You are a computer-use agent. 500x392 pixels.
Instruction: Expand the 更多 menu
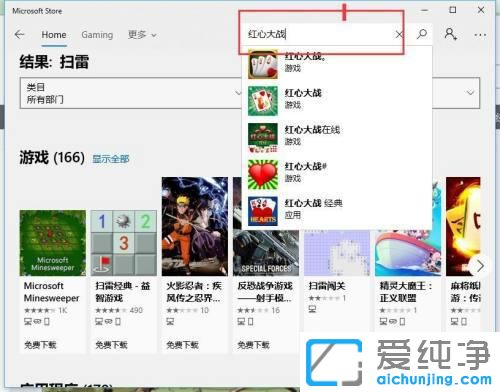coord(142,35)
